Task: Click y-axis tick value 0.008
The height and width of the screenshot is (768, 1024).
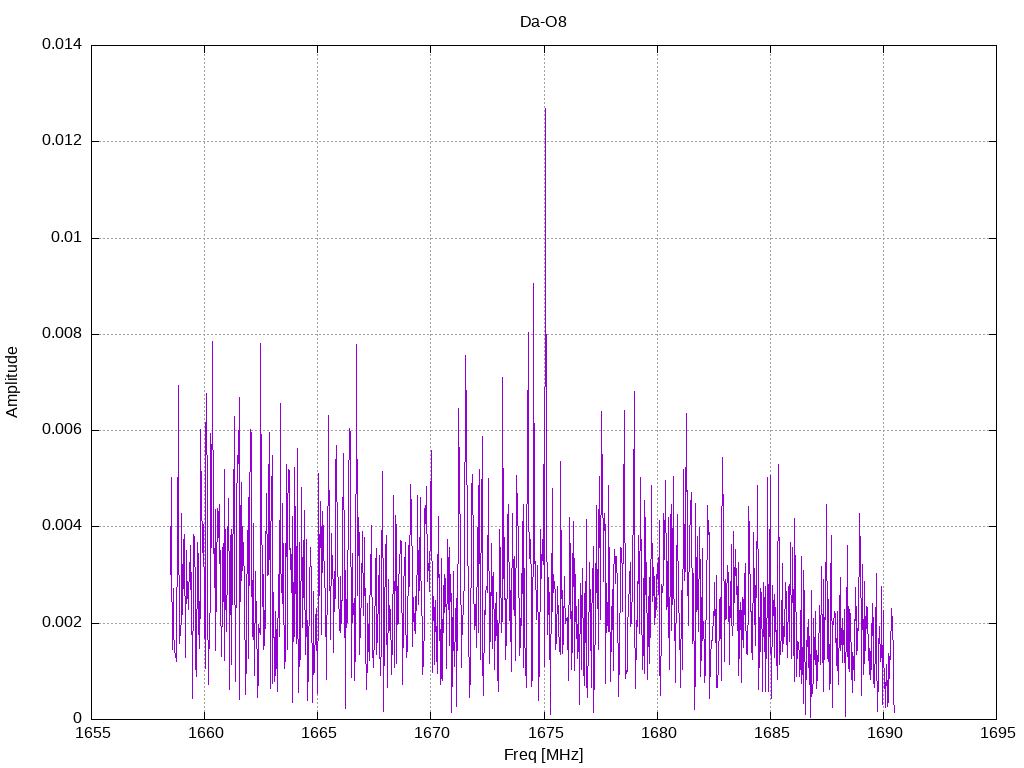Action: (62, 334)
